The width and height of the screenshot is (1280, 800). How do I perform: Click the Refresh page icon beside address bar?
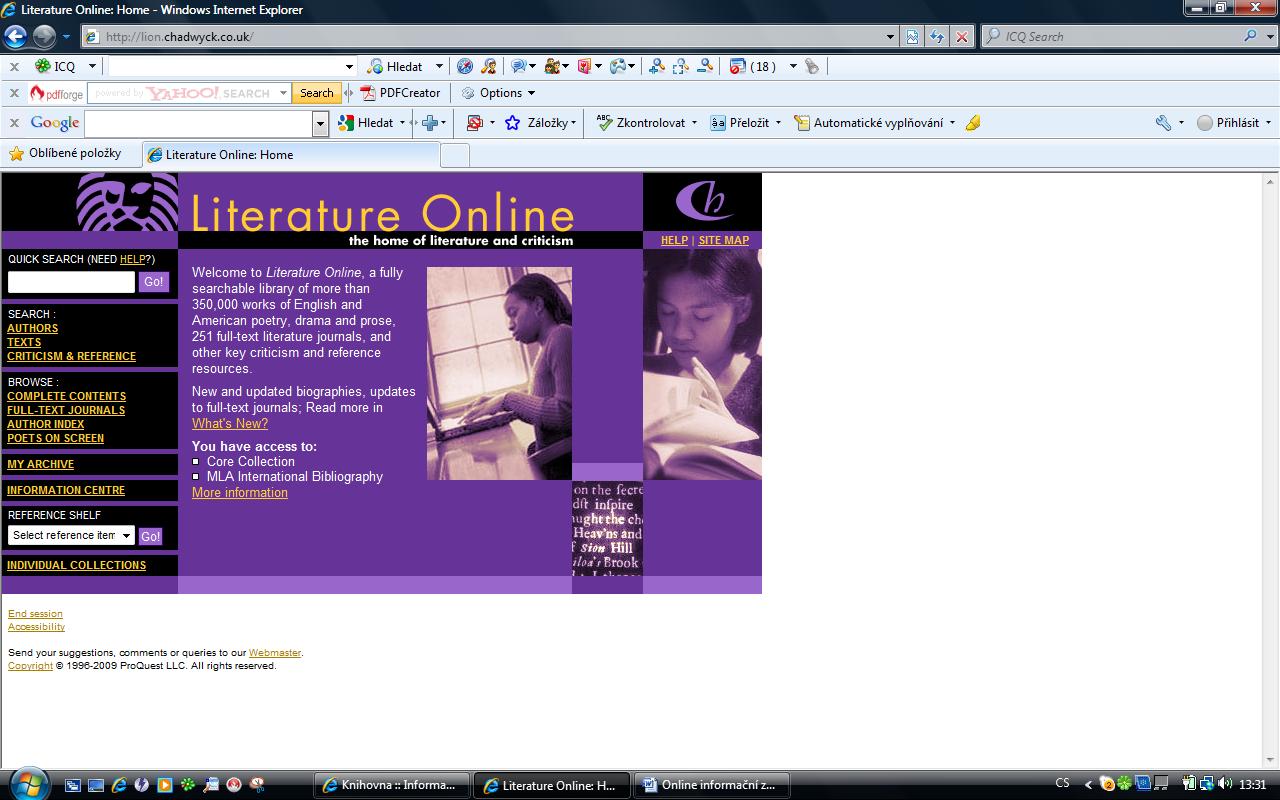[x=937, y=37]
